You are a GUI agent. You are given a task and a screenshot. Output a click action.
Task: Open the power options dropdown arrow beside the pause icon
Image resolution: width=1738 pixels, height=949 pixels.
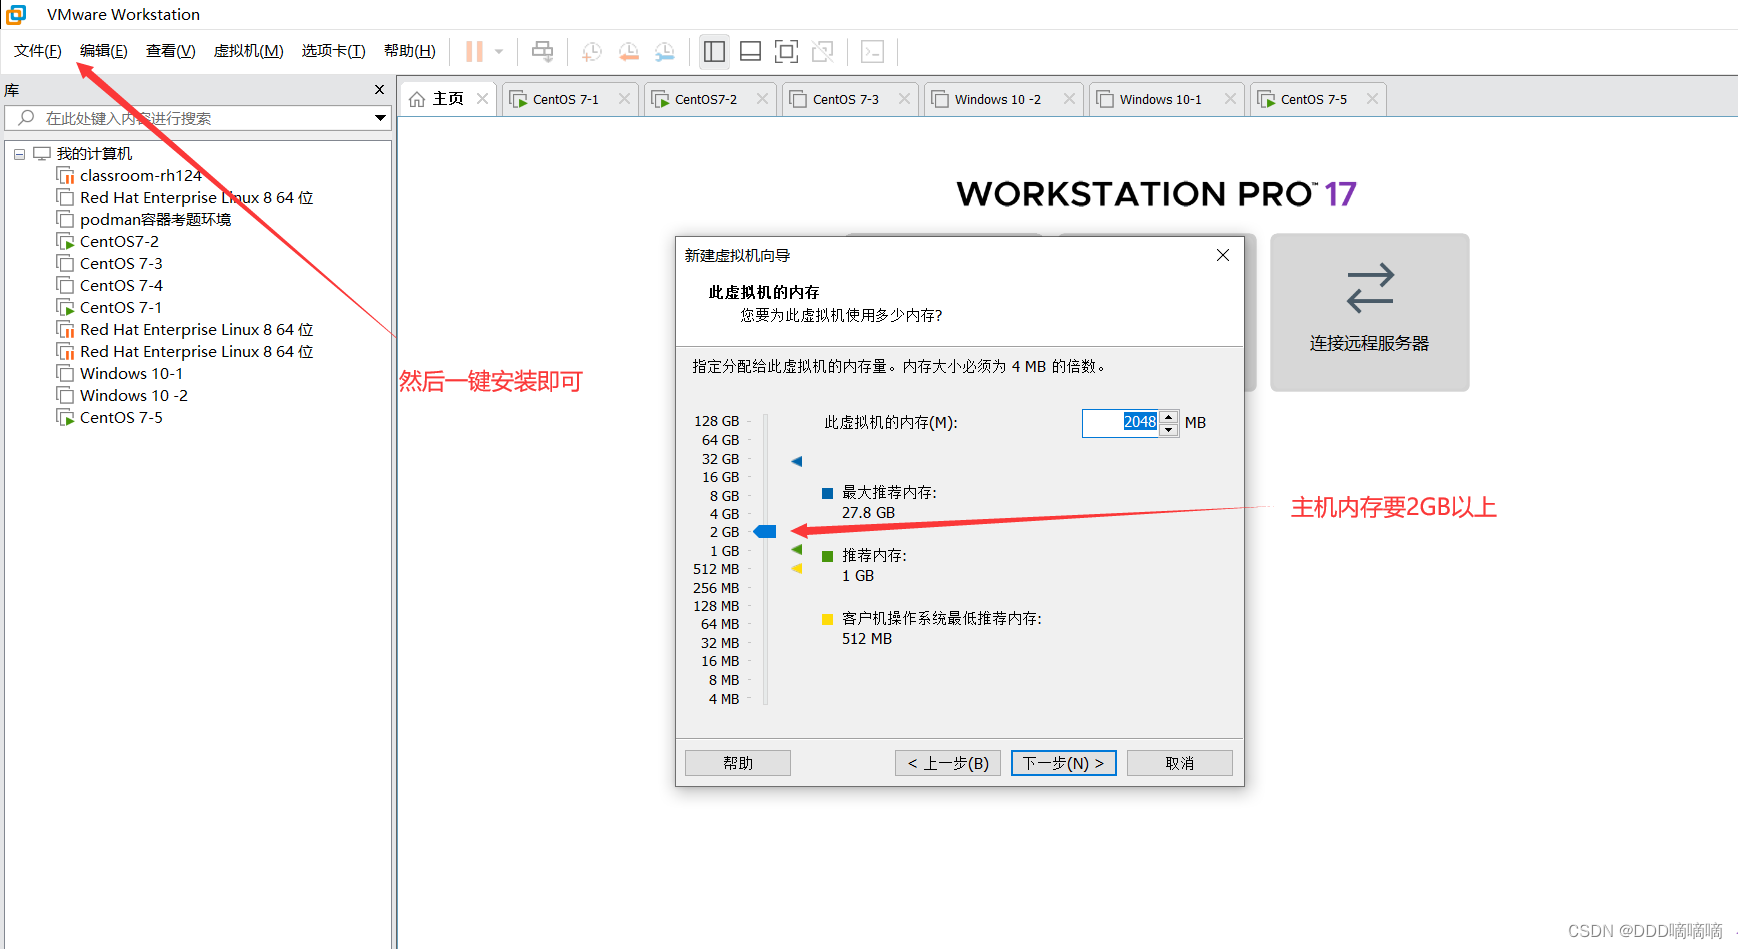coord(498,51)
